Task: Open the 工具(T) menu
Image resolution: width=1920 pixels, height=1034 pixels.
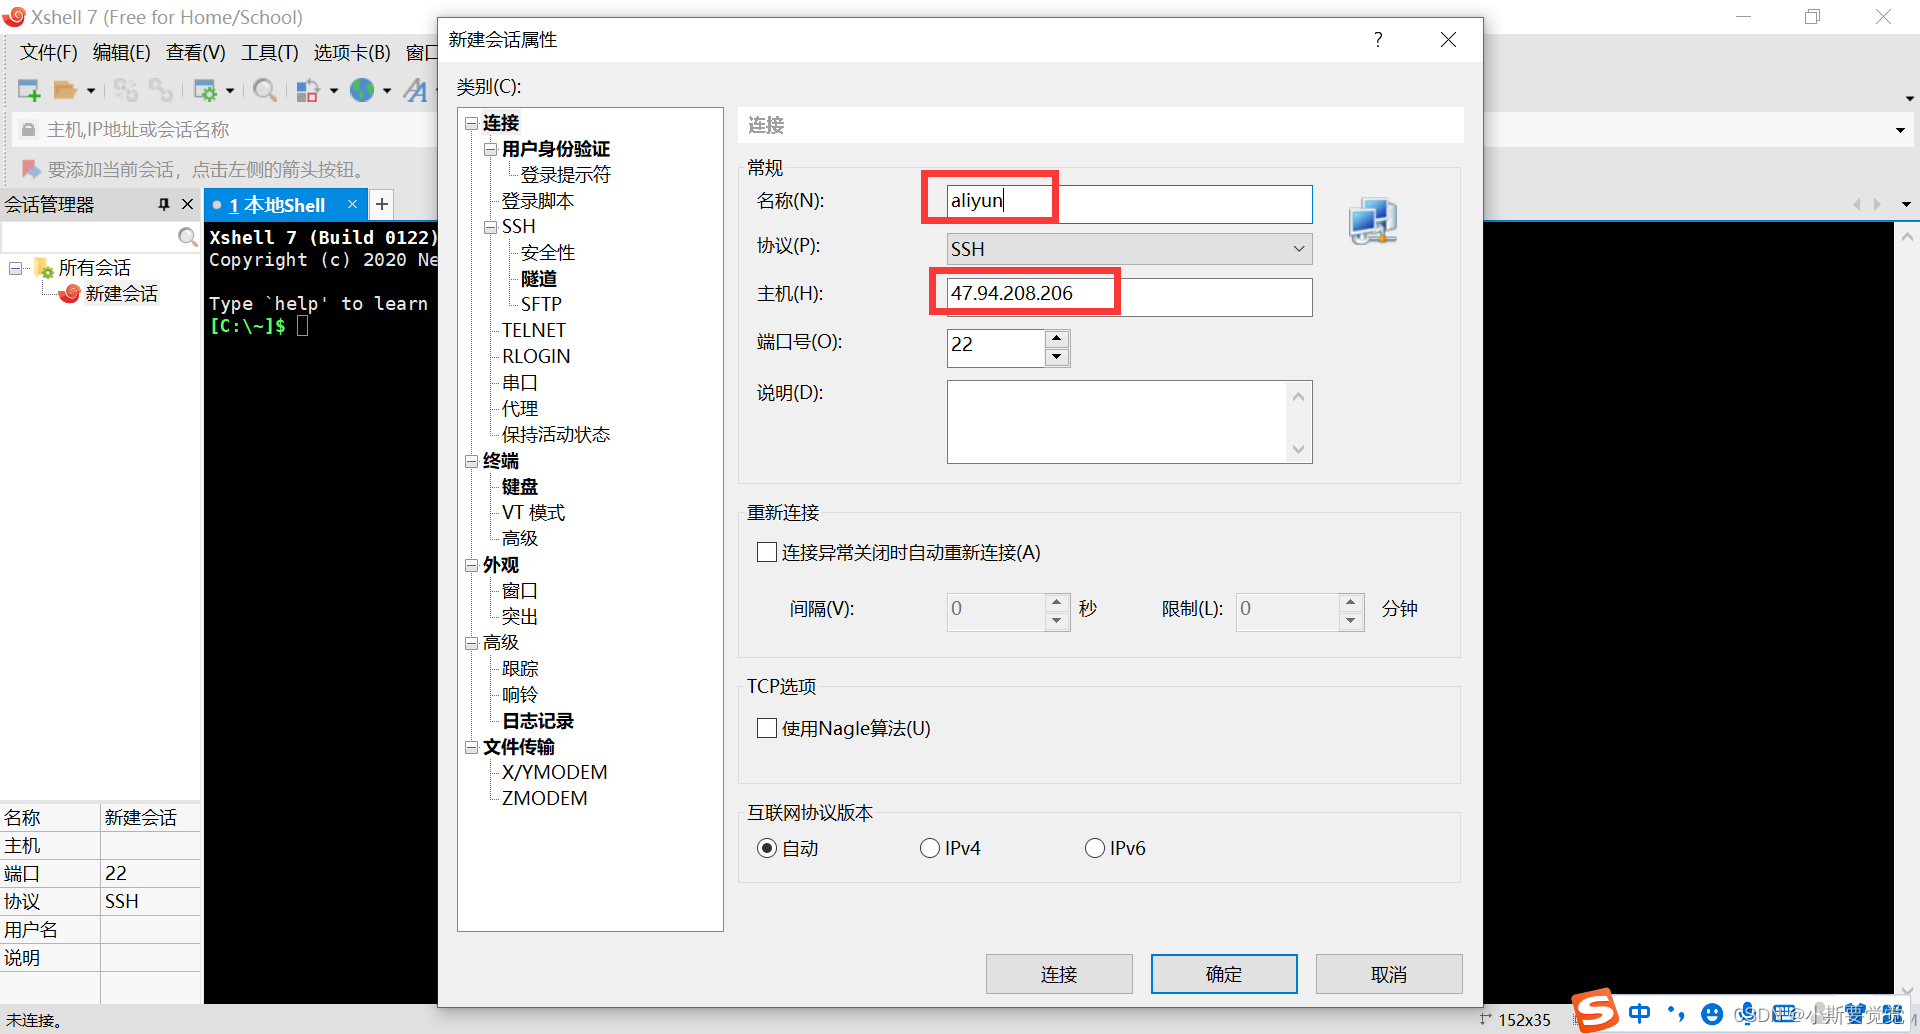Action: pos(269,52)
